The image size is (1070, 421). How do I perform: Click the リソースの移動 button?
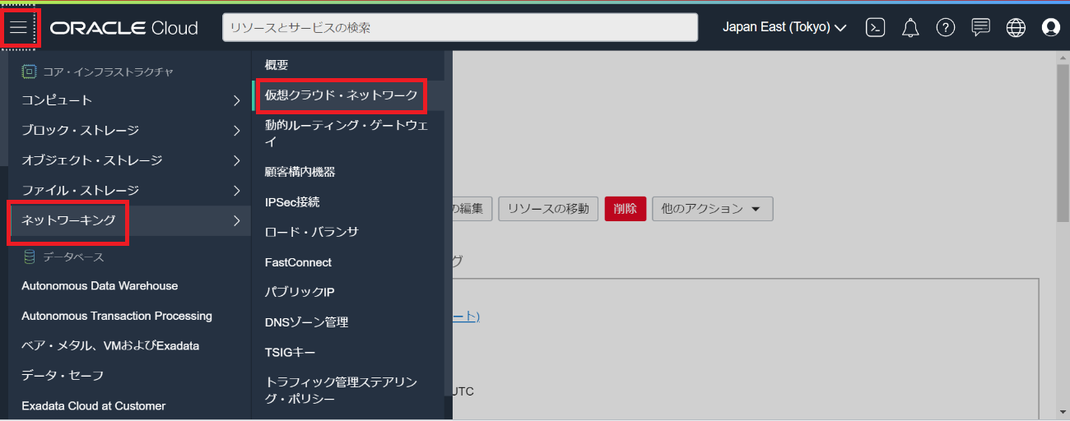point(549,209)
